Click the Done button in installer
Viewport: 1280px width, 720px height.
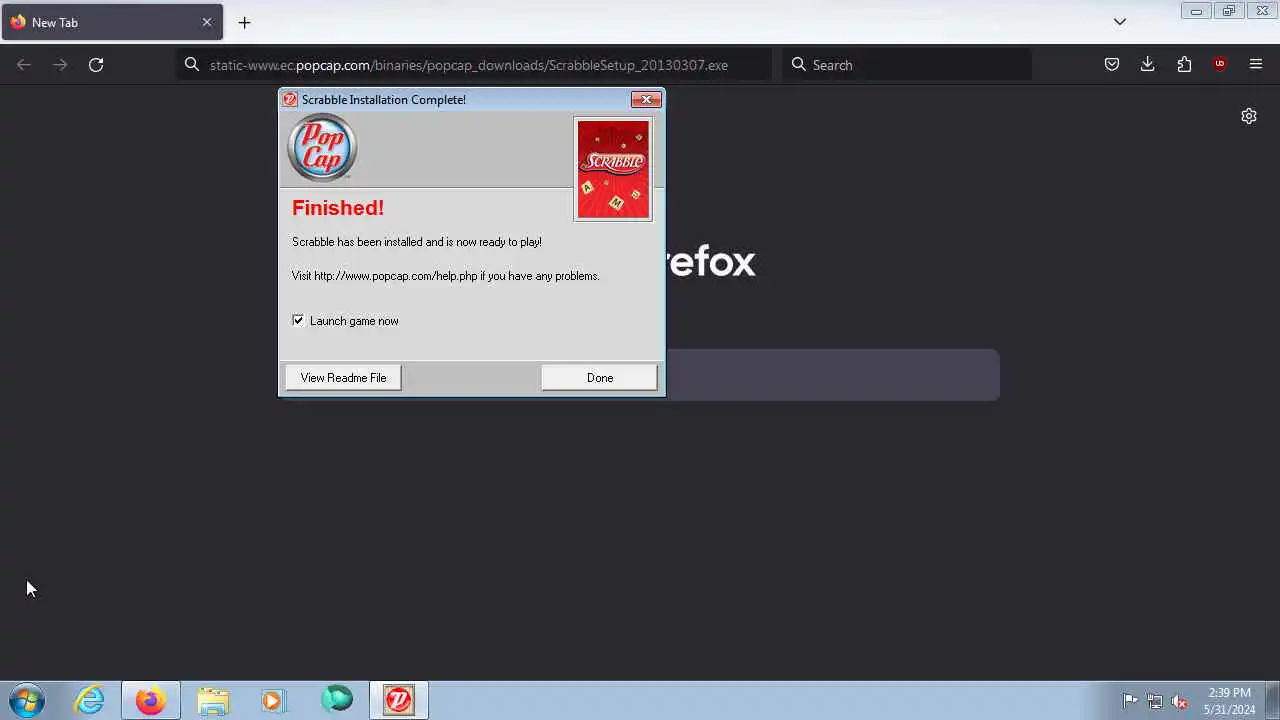(599, 377)
